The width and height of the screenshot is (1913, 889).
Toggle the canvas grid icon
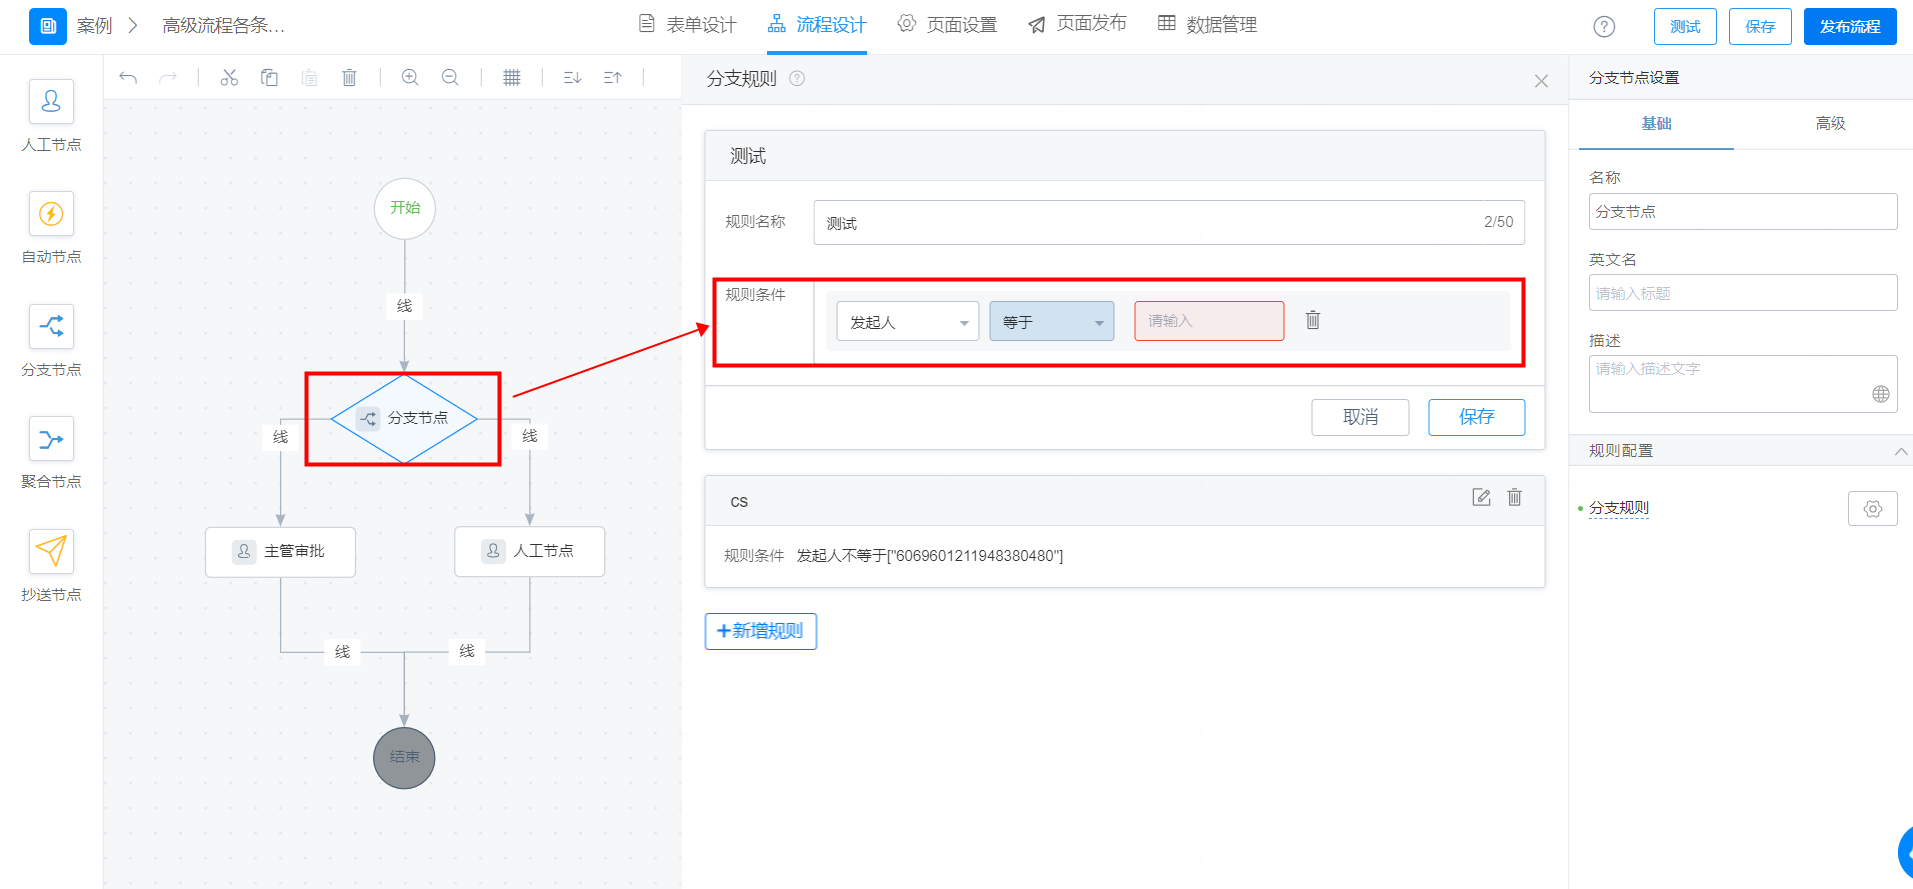[511, 77]
